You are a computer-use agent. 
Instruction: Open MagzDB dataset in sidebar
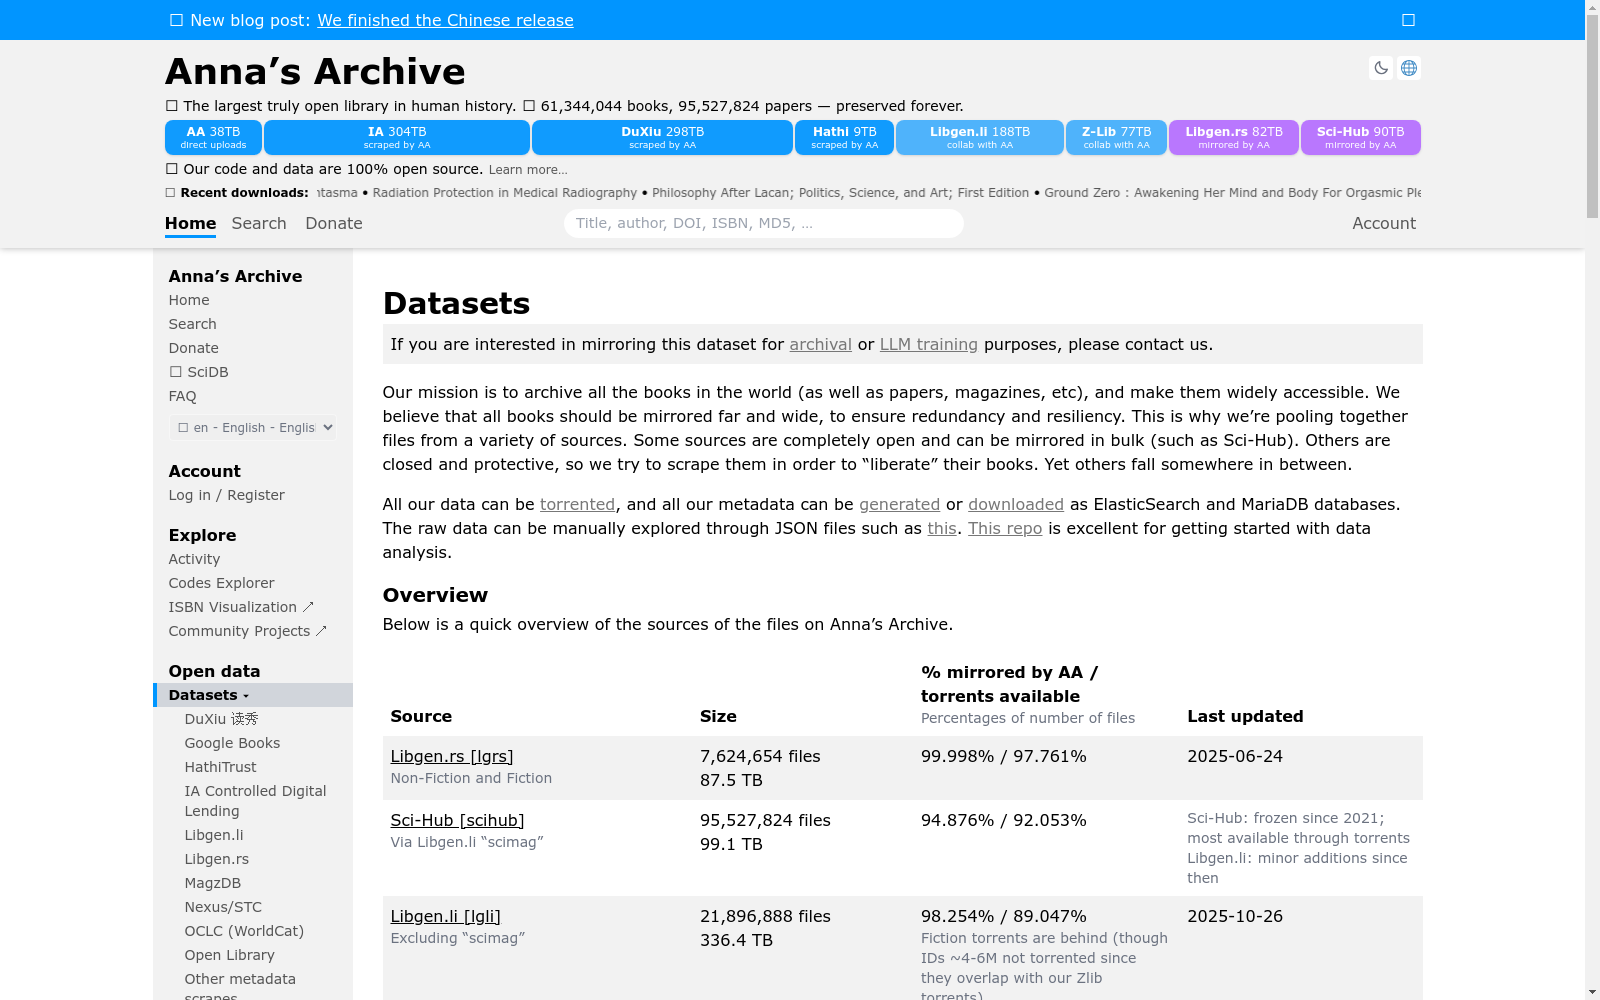212,883
